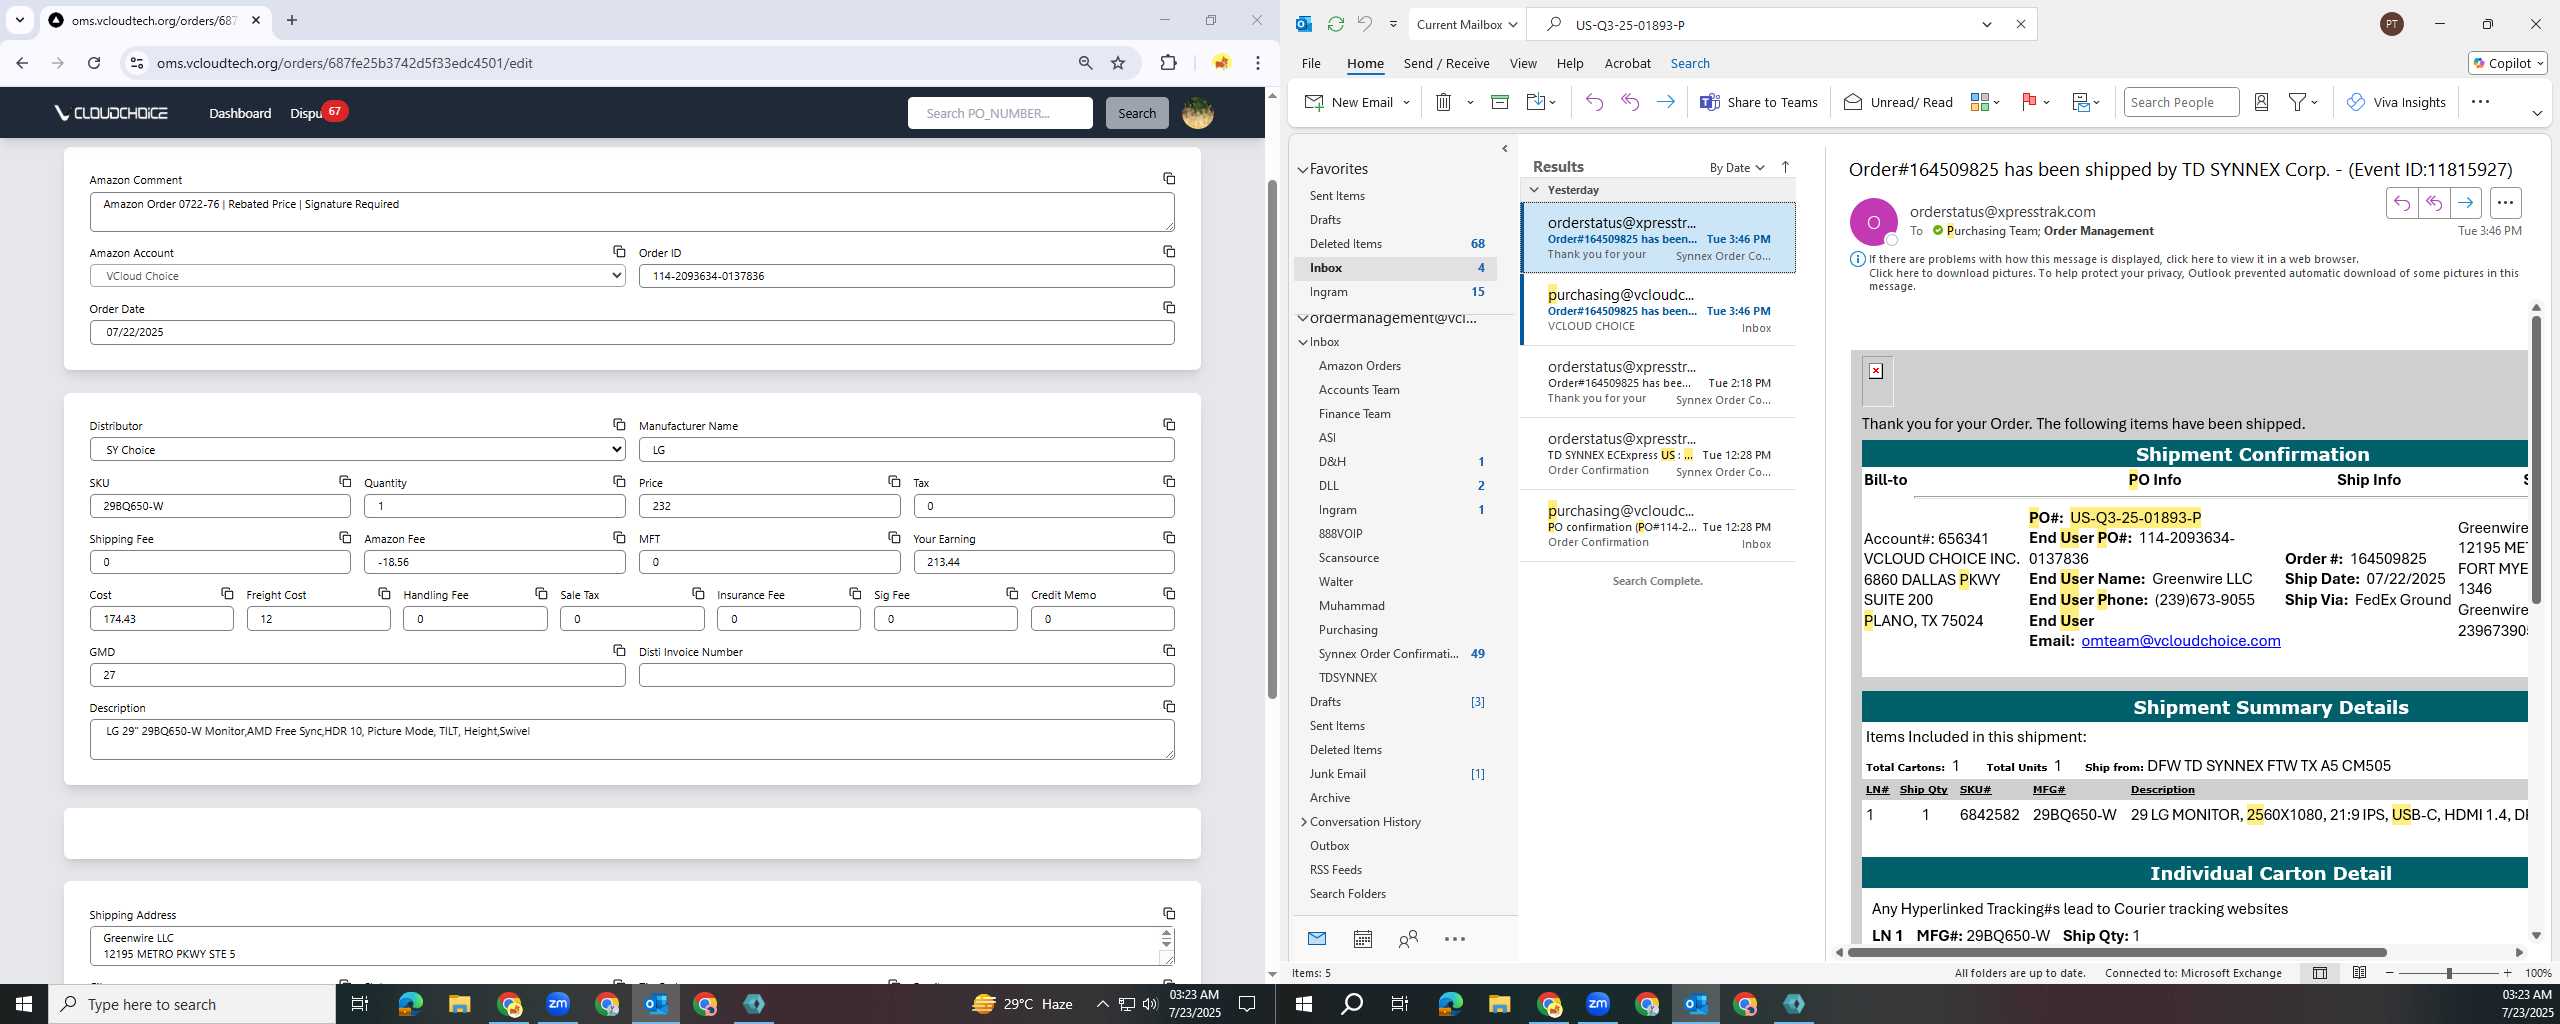Open Viva Insights pane

point(2396,102)
